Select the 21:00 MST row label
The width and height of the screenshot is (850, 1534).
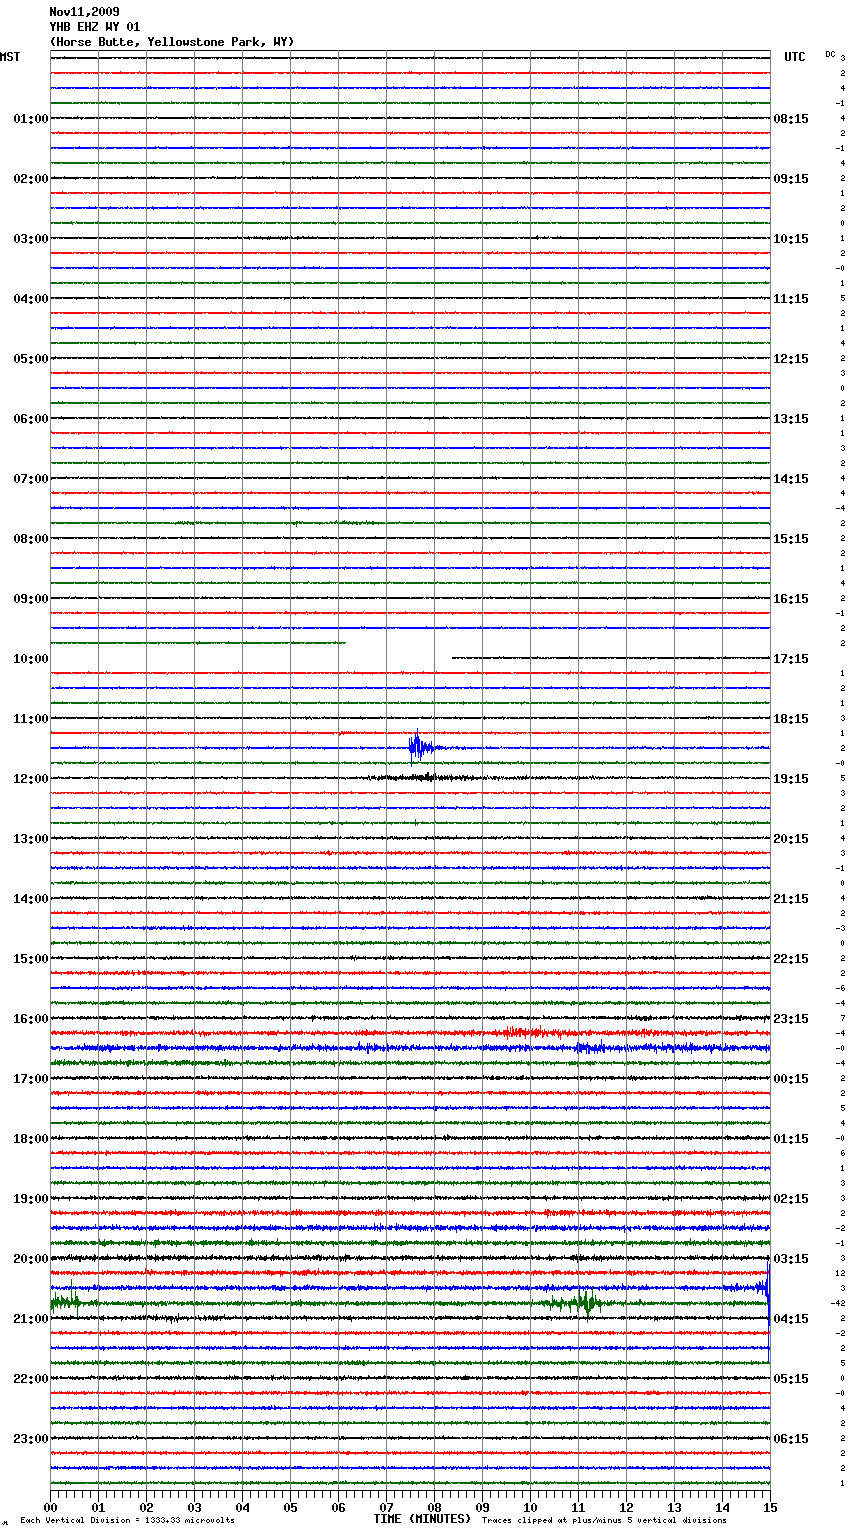pos(31,1319)
